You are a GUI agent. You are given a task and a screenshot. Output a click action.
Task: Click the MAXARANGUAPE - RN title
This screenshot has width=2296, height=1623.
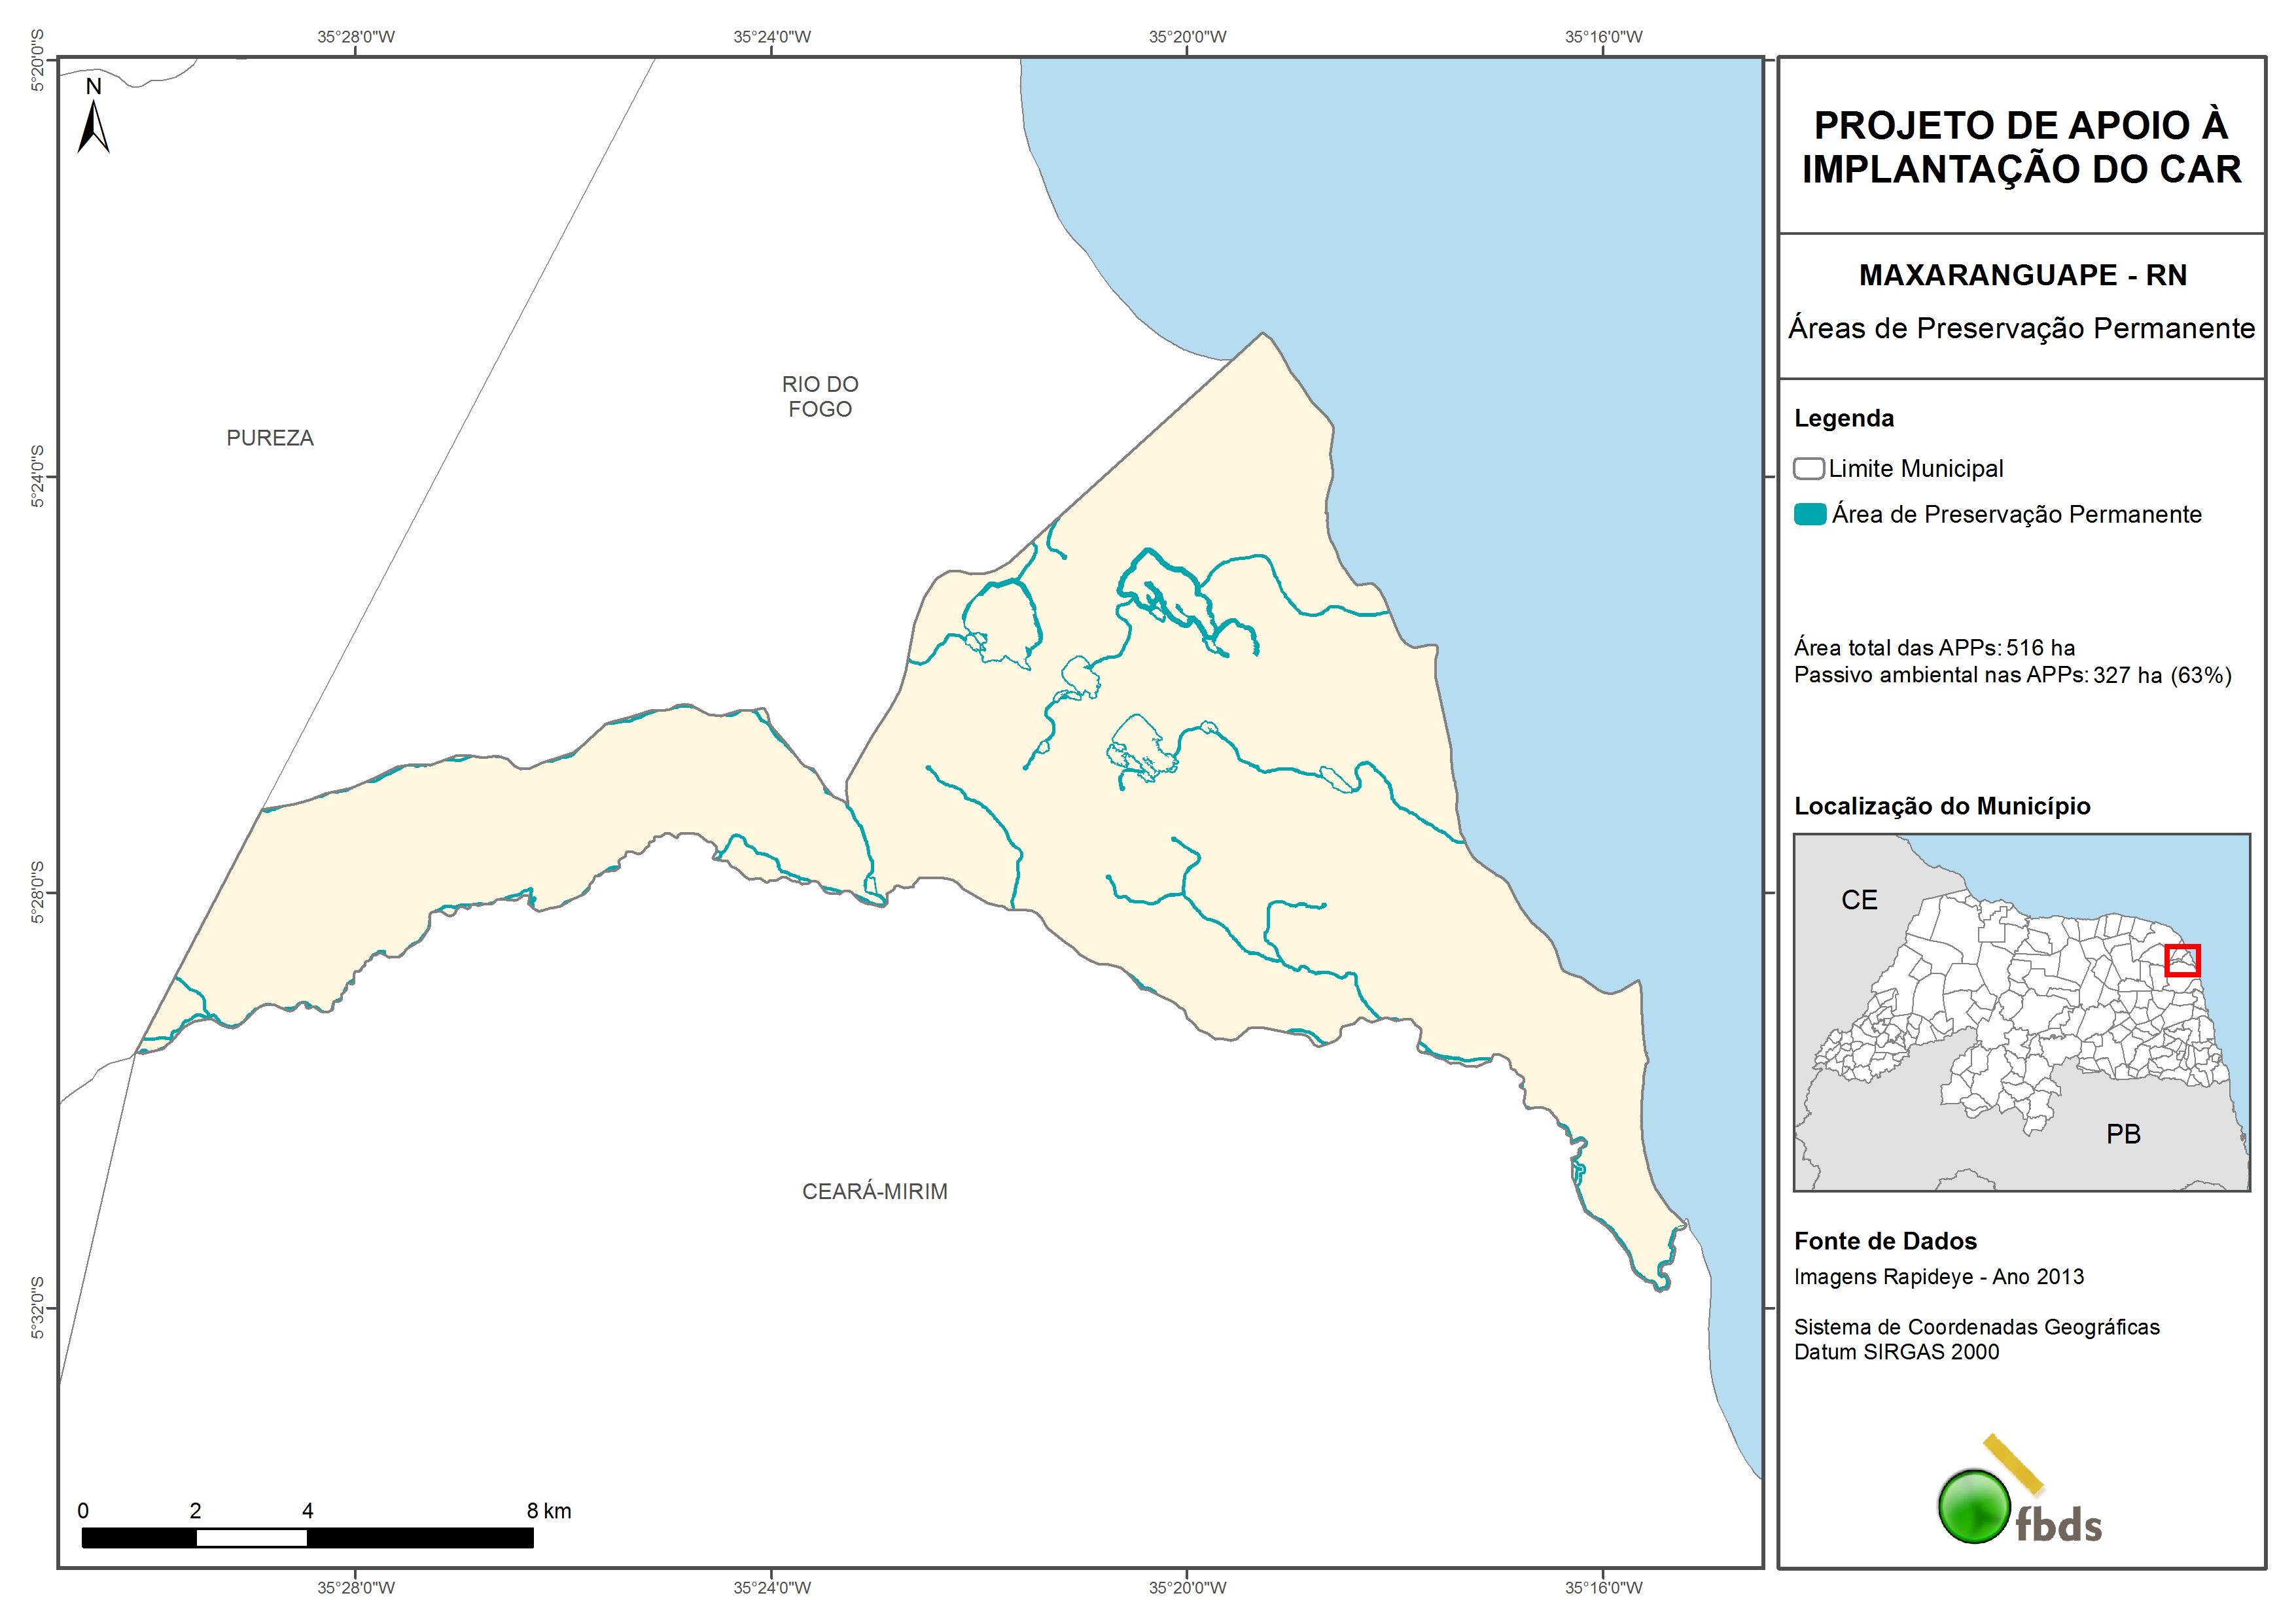coord(2022,275)
